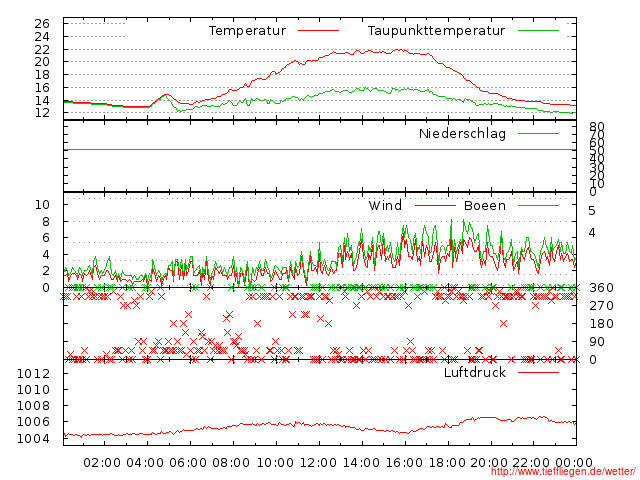This screenshot has height=480, width=640.
Task: Click the 02:00 time axis label
Action: (102, 463)
